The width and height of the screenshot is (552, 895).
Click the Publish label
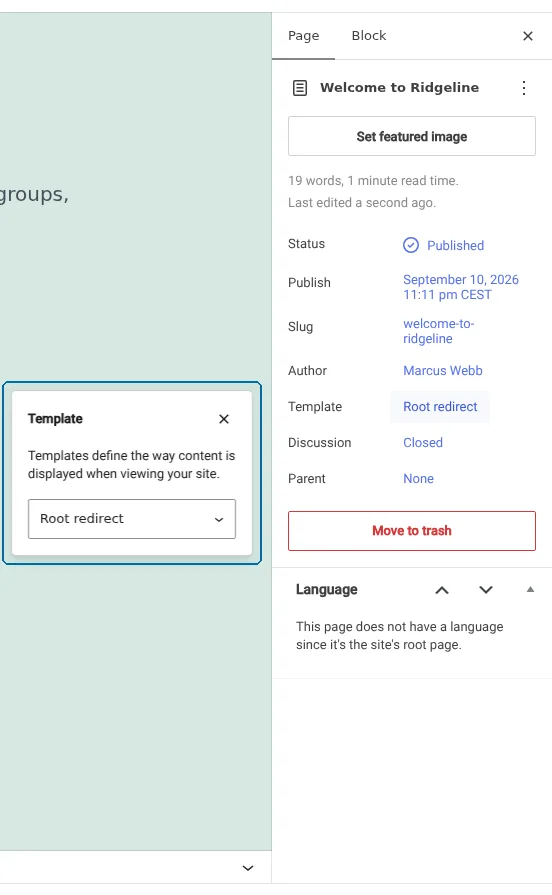point(309,283)
